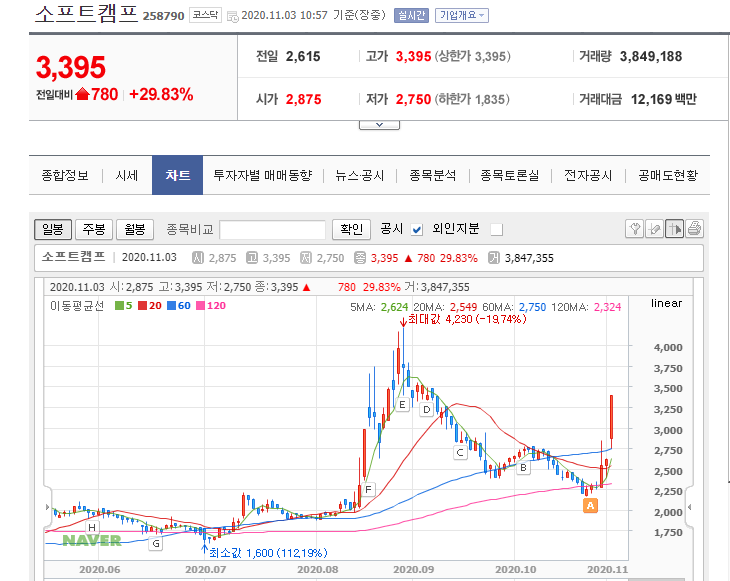Expand price details with down chevron

coord(379,125)
